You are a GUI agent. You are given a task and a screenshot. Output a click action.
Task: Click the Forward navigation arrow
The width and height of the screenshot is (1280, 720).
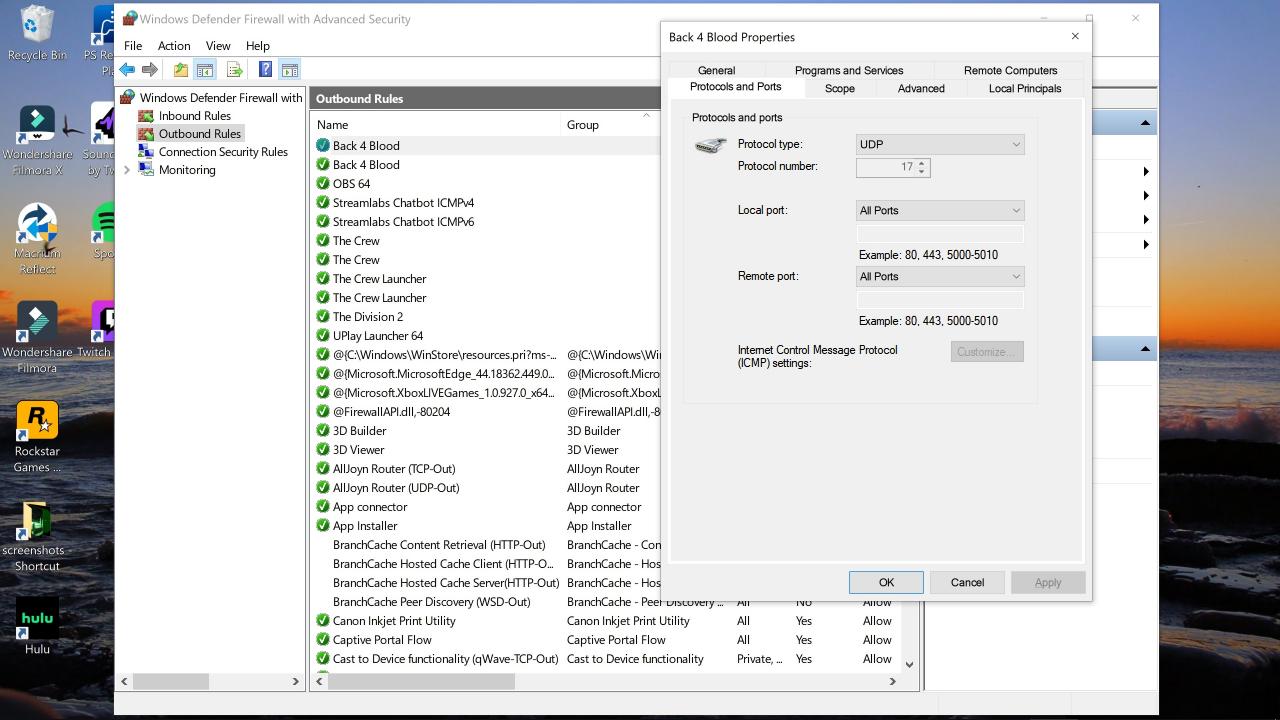(150, 69)
